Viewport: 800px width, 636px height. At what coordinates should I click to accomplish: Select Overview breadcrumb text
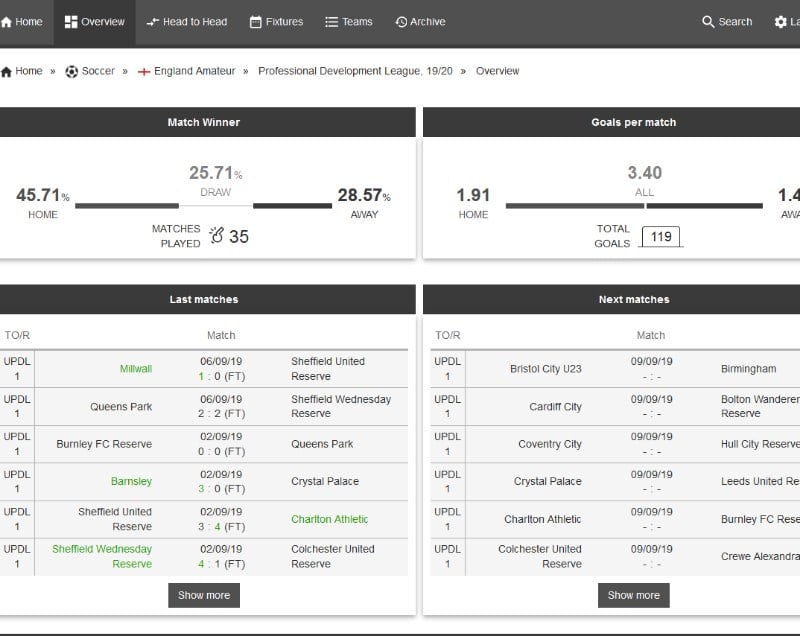tap(497, 71)
